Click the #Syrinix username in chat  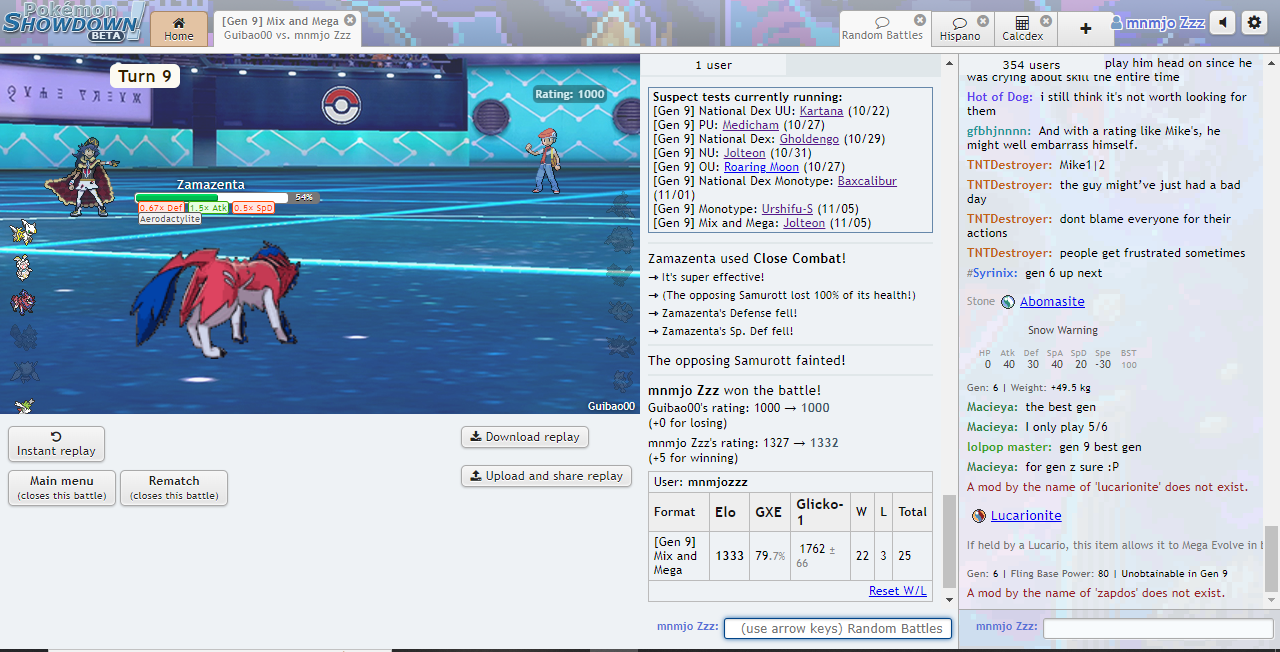point(992,273)
